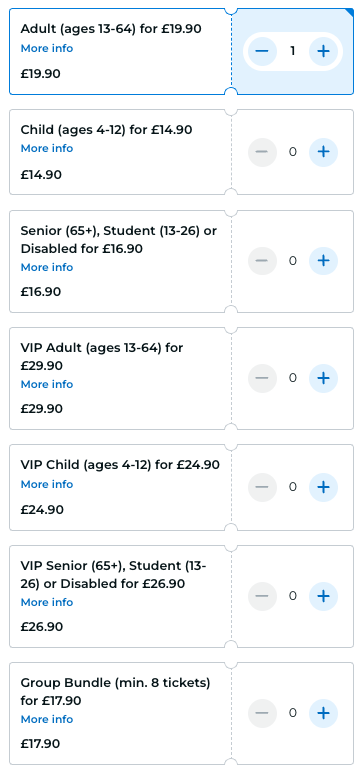Click the minus button for VIP Adult tickets
364x776 pixels.
[x=262, y=378]
